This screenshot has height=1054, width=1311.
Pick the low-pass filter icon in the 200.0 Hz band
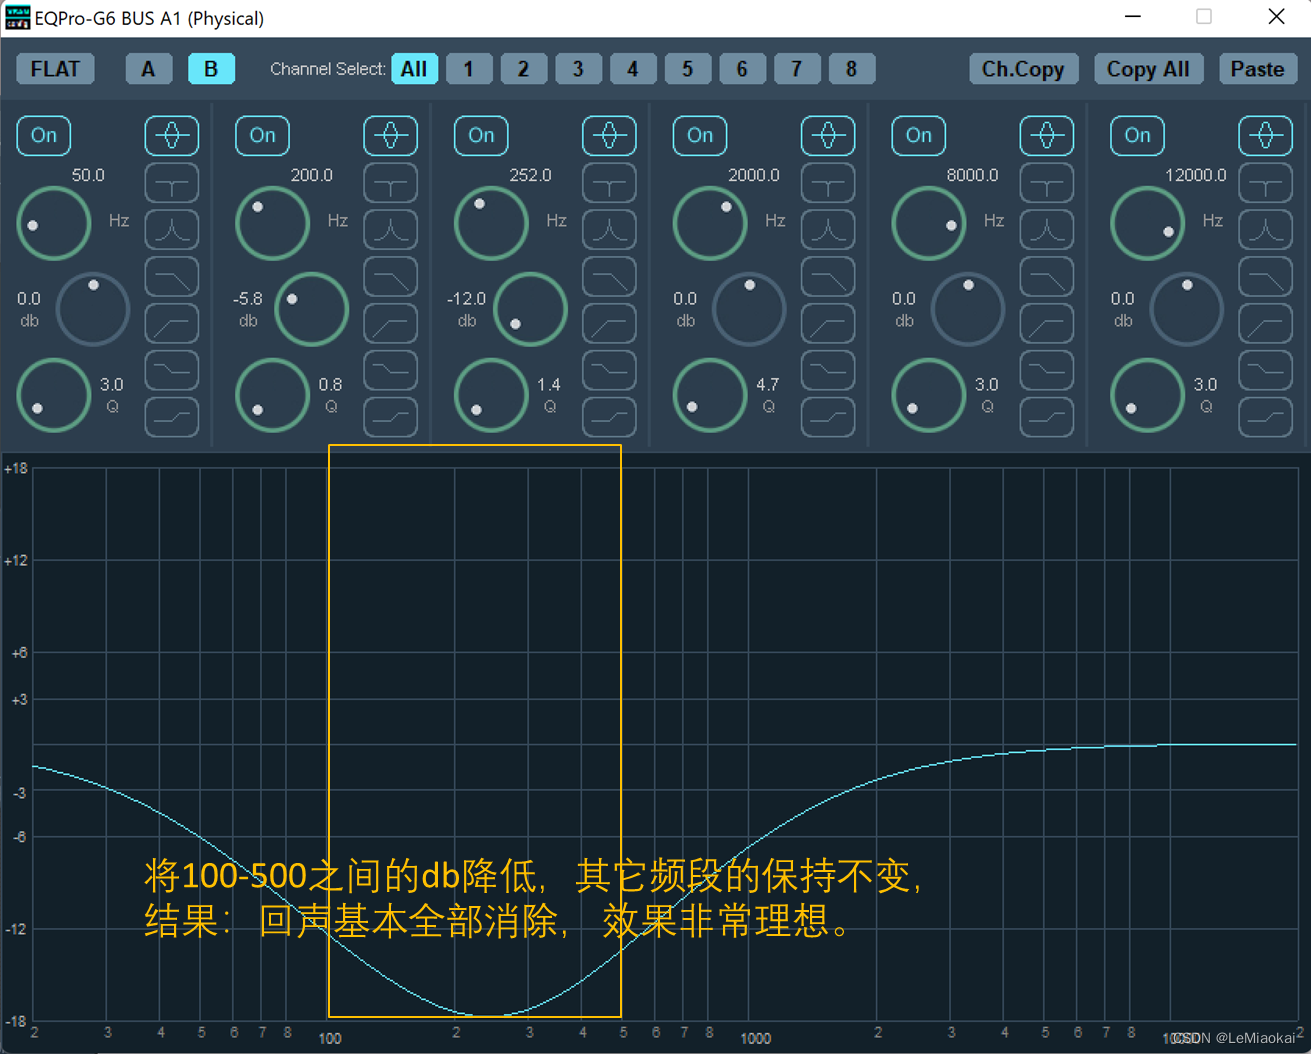(x=390, y=277)
